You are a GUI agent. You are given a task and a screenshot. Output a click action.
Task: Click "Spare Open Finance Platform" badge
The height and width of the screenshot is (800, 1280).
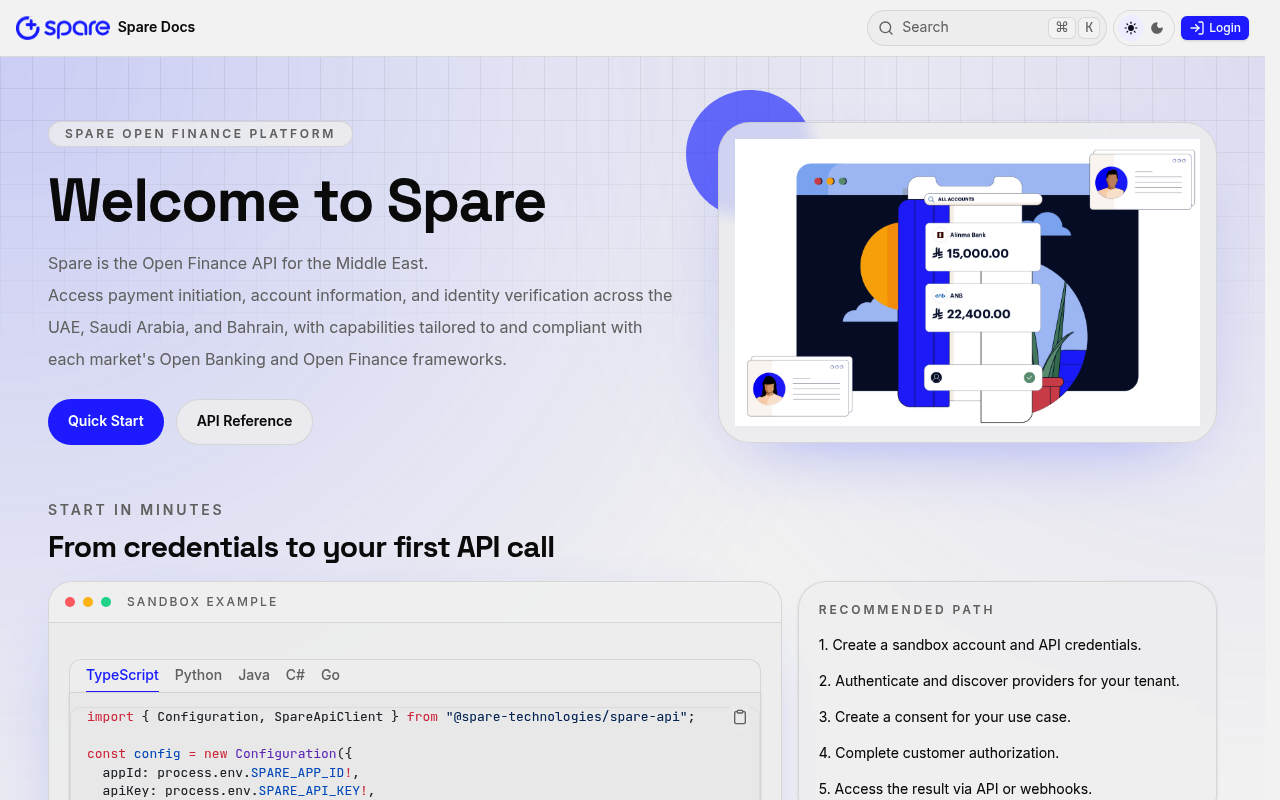click(x=200, y=134)
